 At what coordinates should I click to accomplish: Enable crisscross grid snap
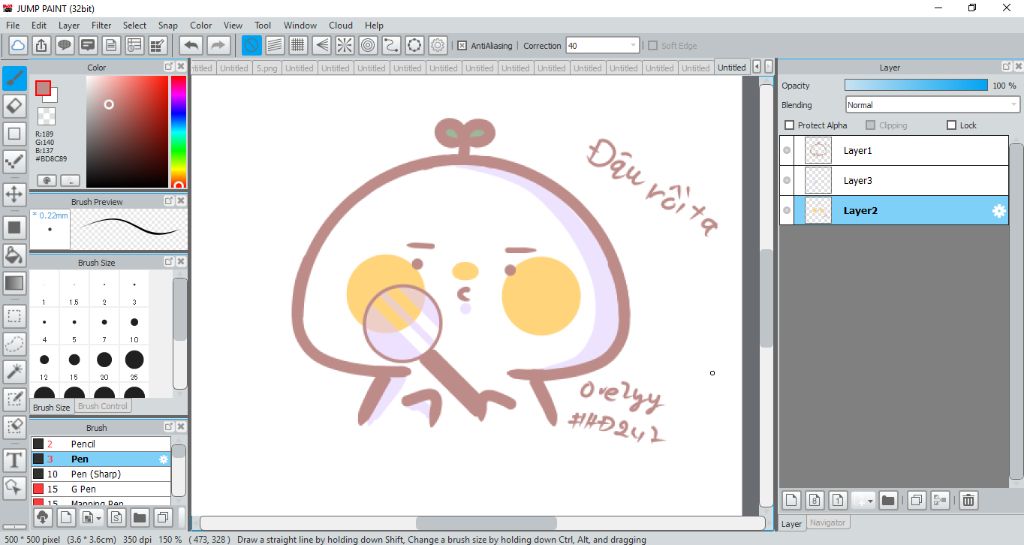click(298, 46)
